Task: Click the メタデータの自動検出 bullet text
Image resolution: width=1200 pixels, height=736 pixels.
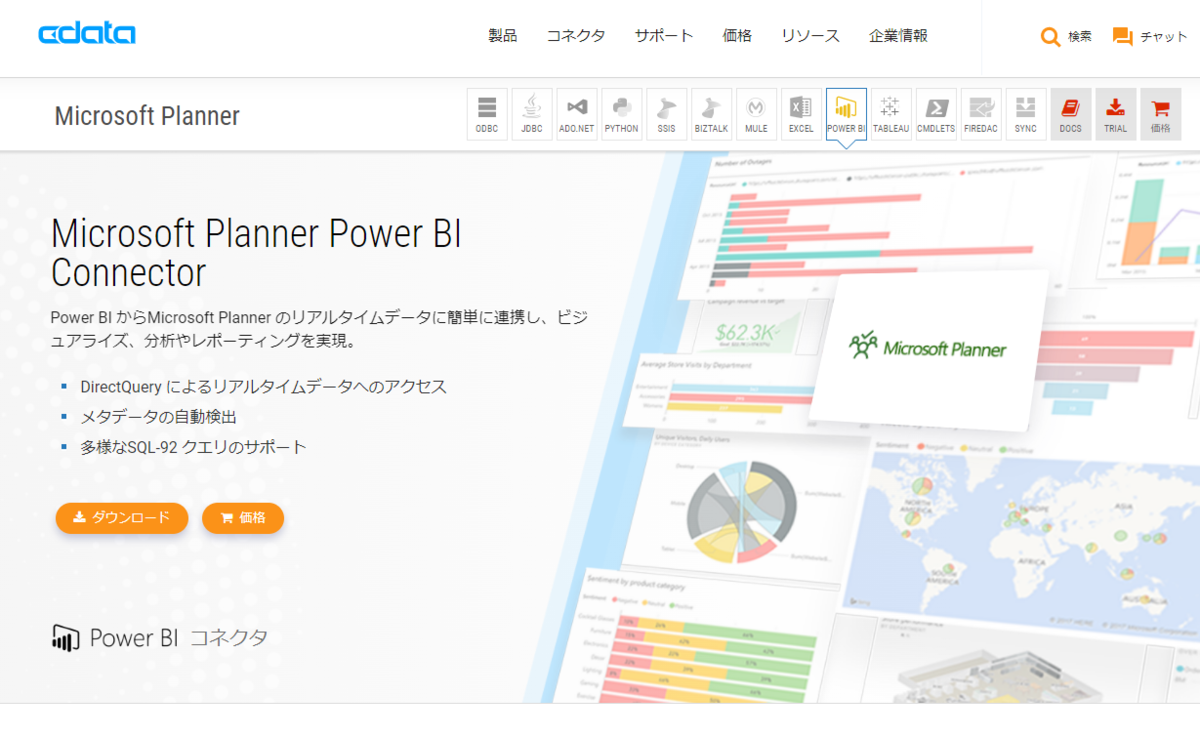Action: (159, 417)
